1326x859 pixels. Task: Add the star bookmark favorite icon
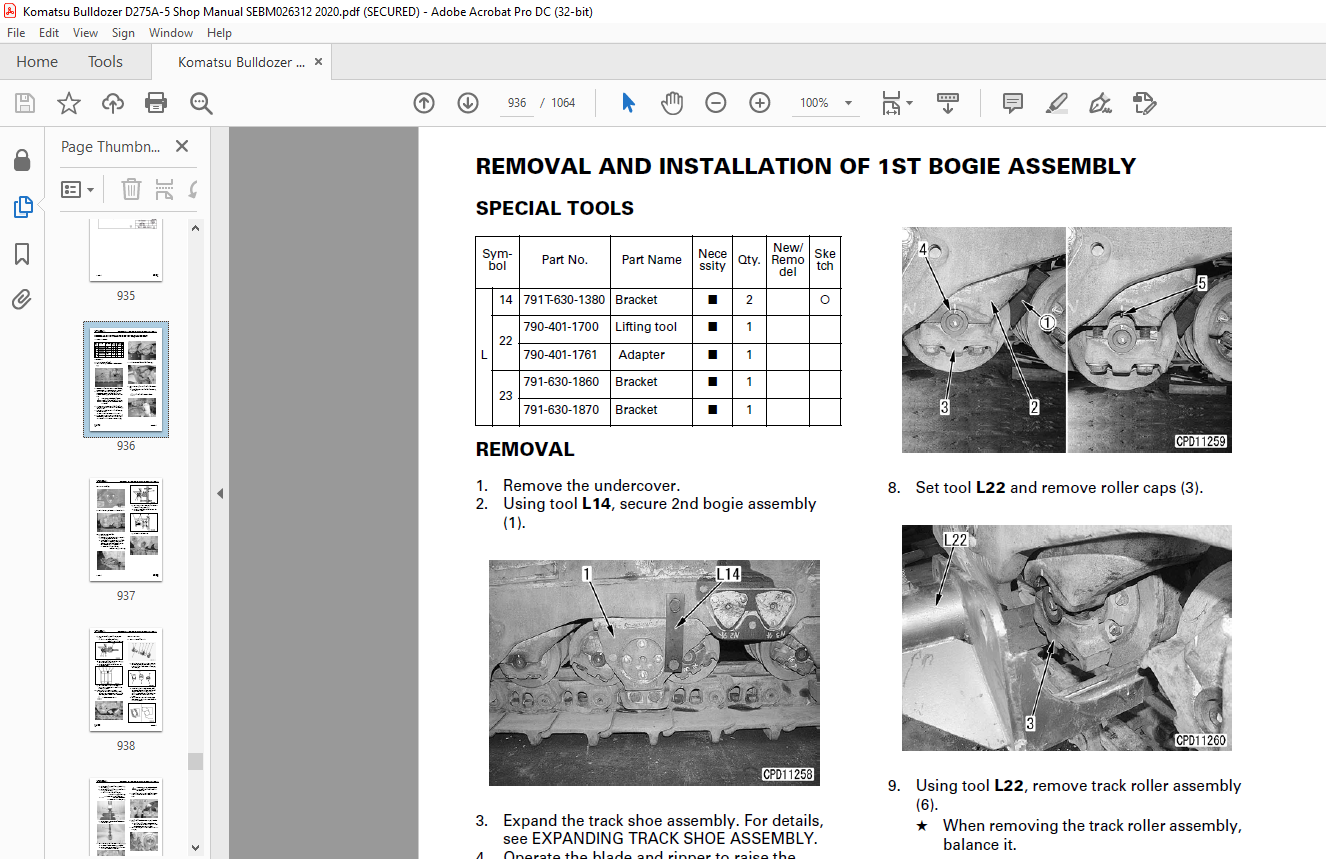68,103
